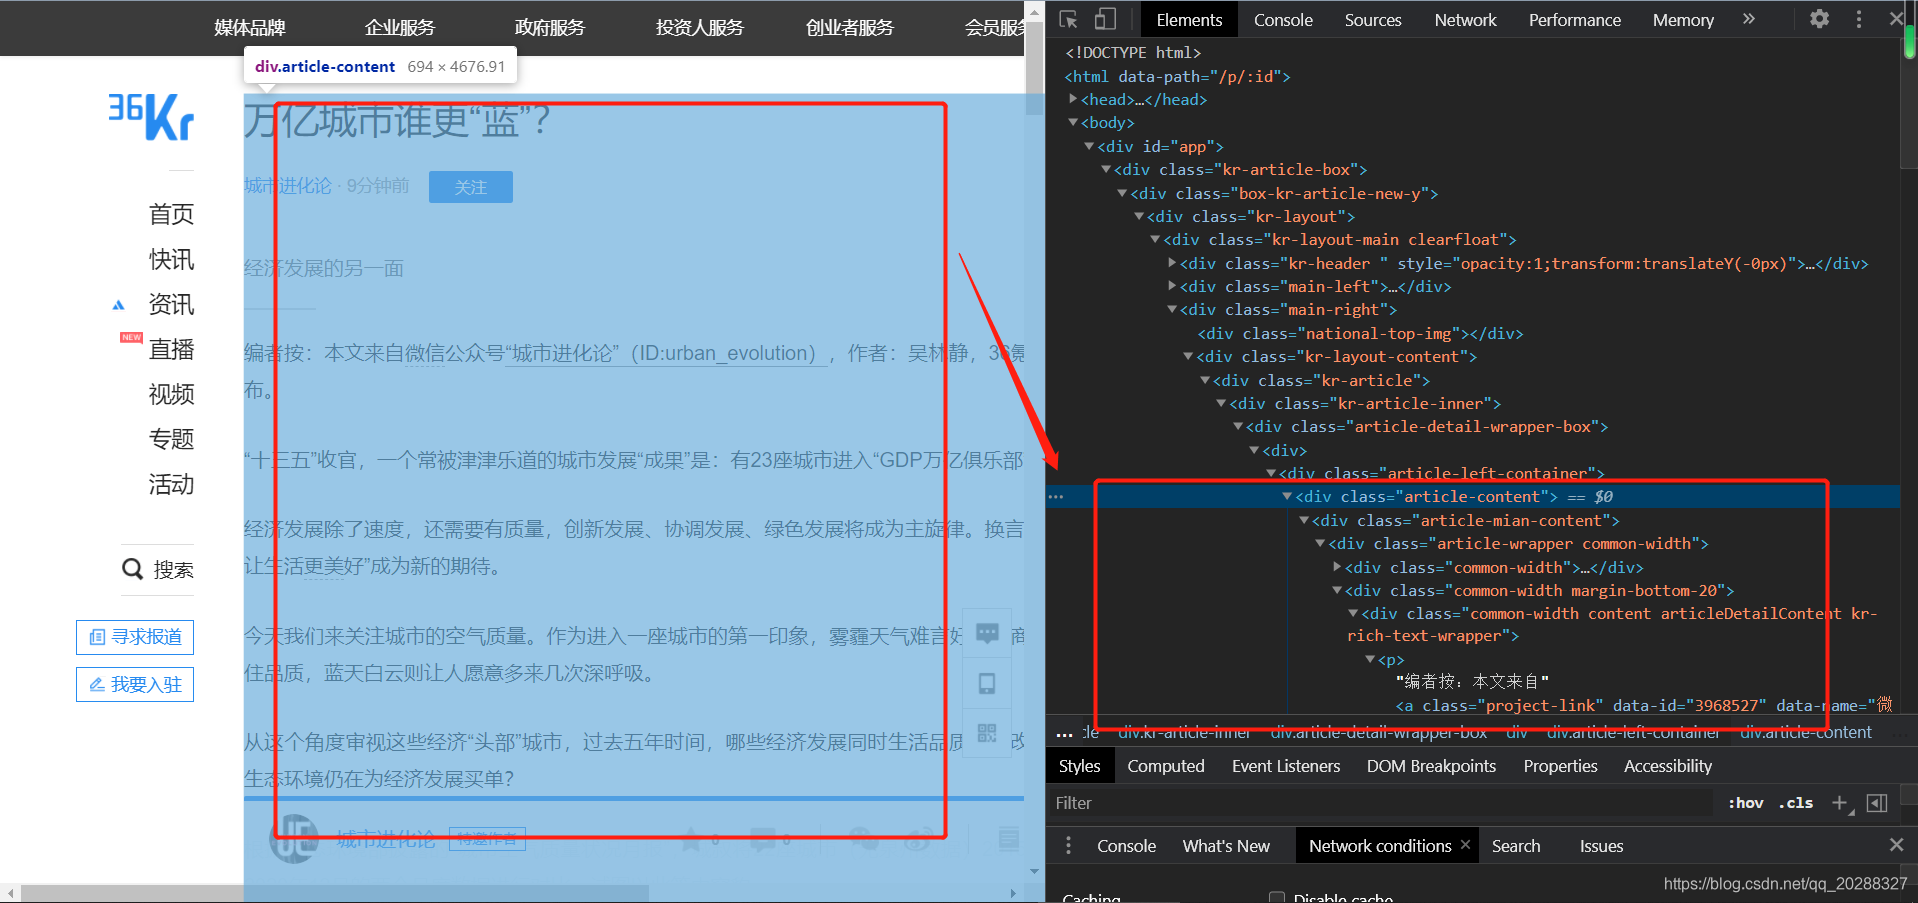Expand the head element node

pyautogui.click(x=1073, y=99)
